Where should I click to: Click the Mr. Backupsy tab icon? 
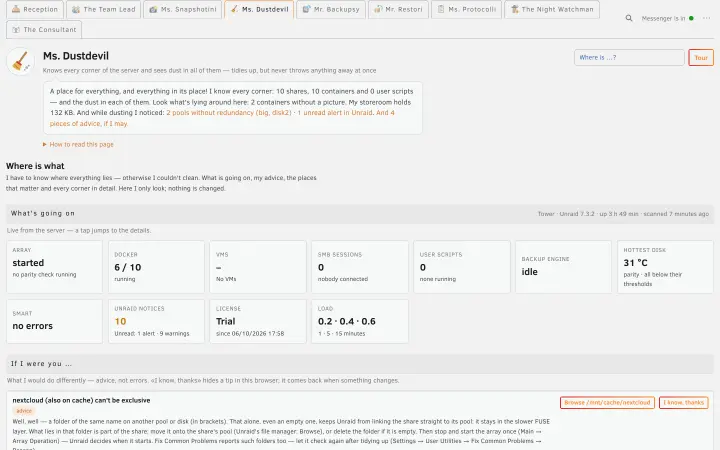pos(306,9)
